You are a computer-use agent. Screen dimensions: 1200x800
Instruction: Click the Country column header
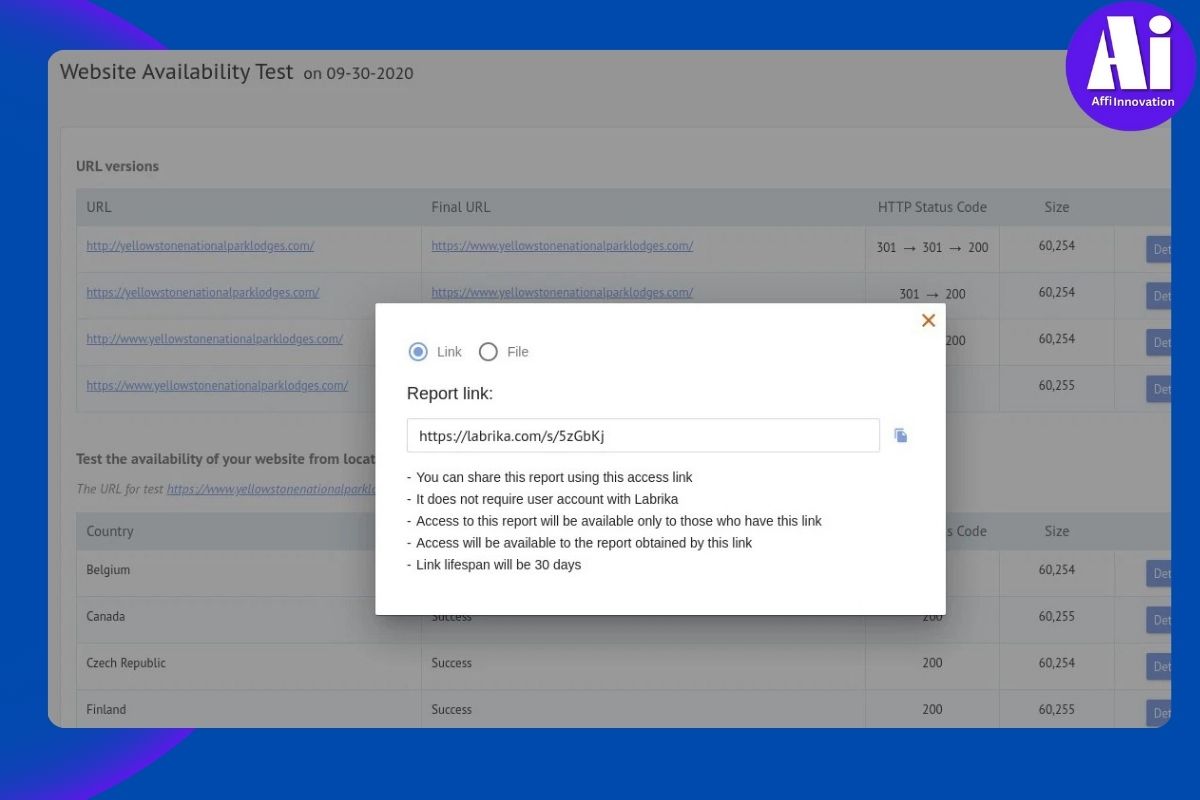(x=110, y=532)
